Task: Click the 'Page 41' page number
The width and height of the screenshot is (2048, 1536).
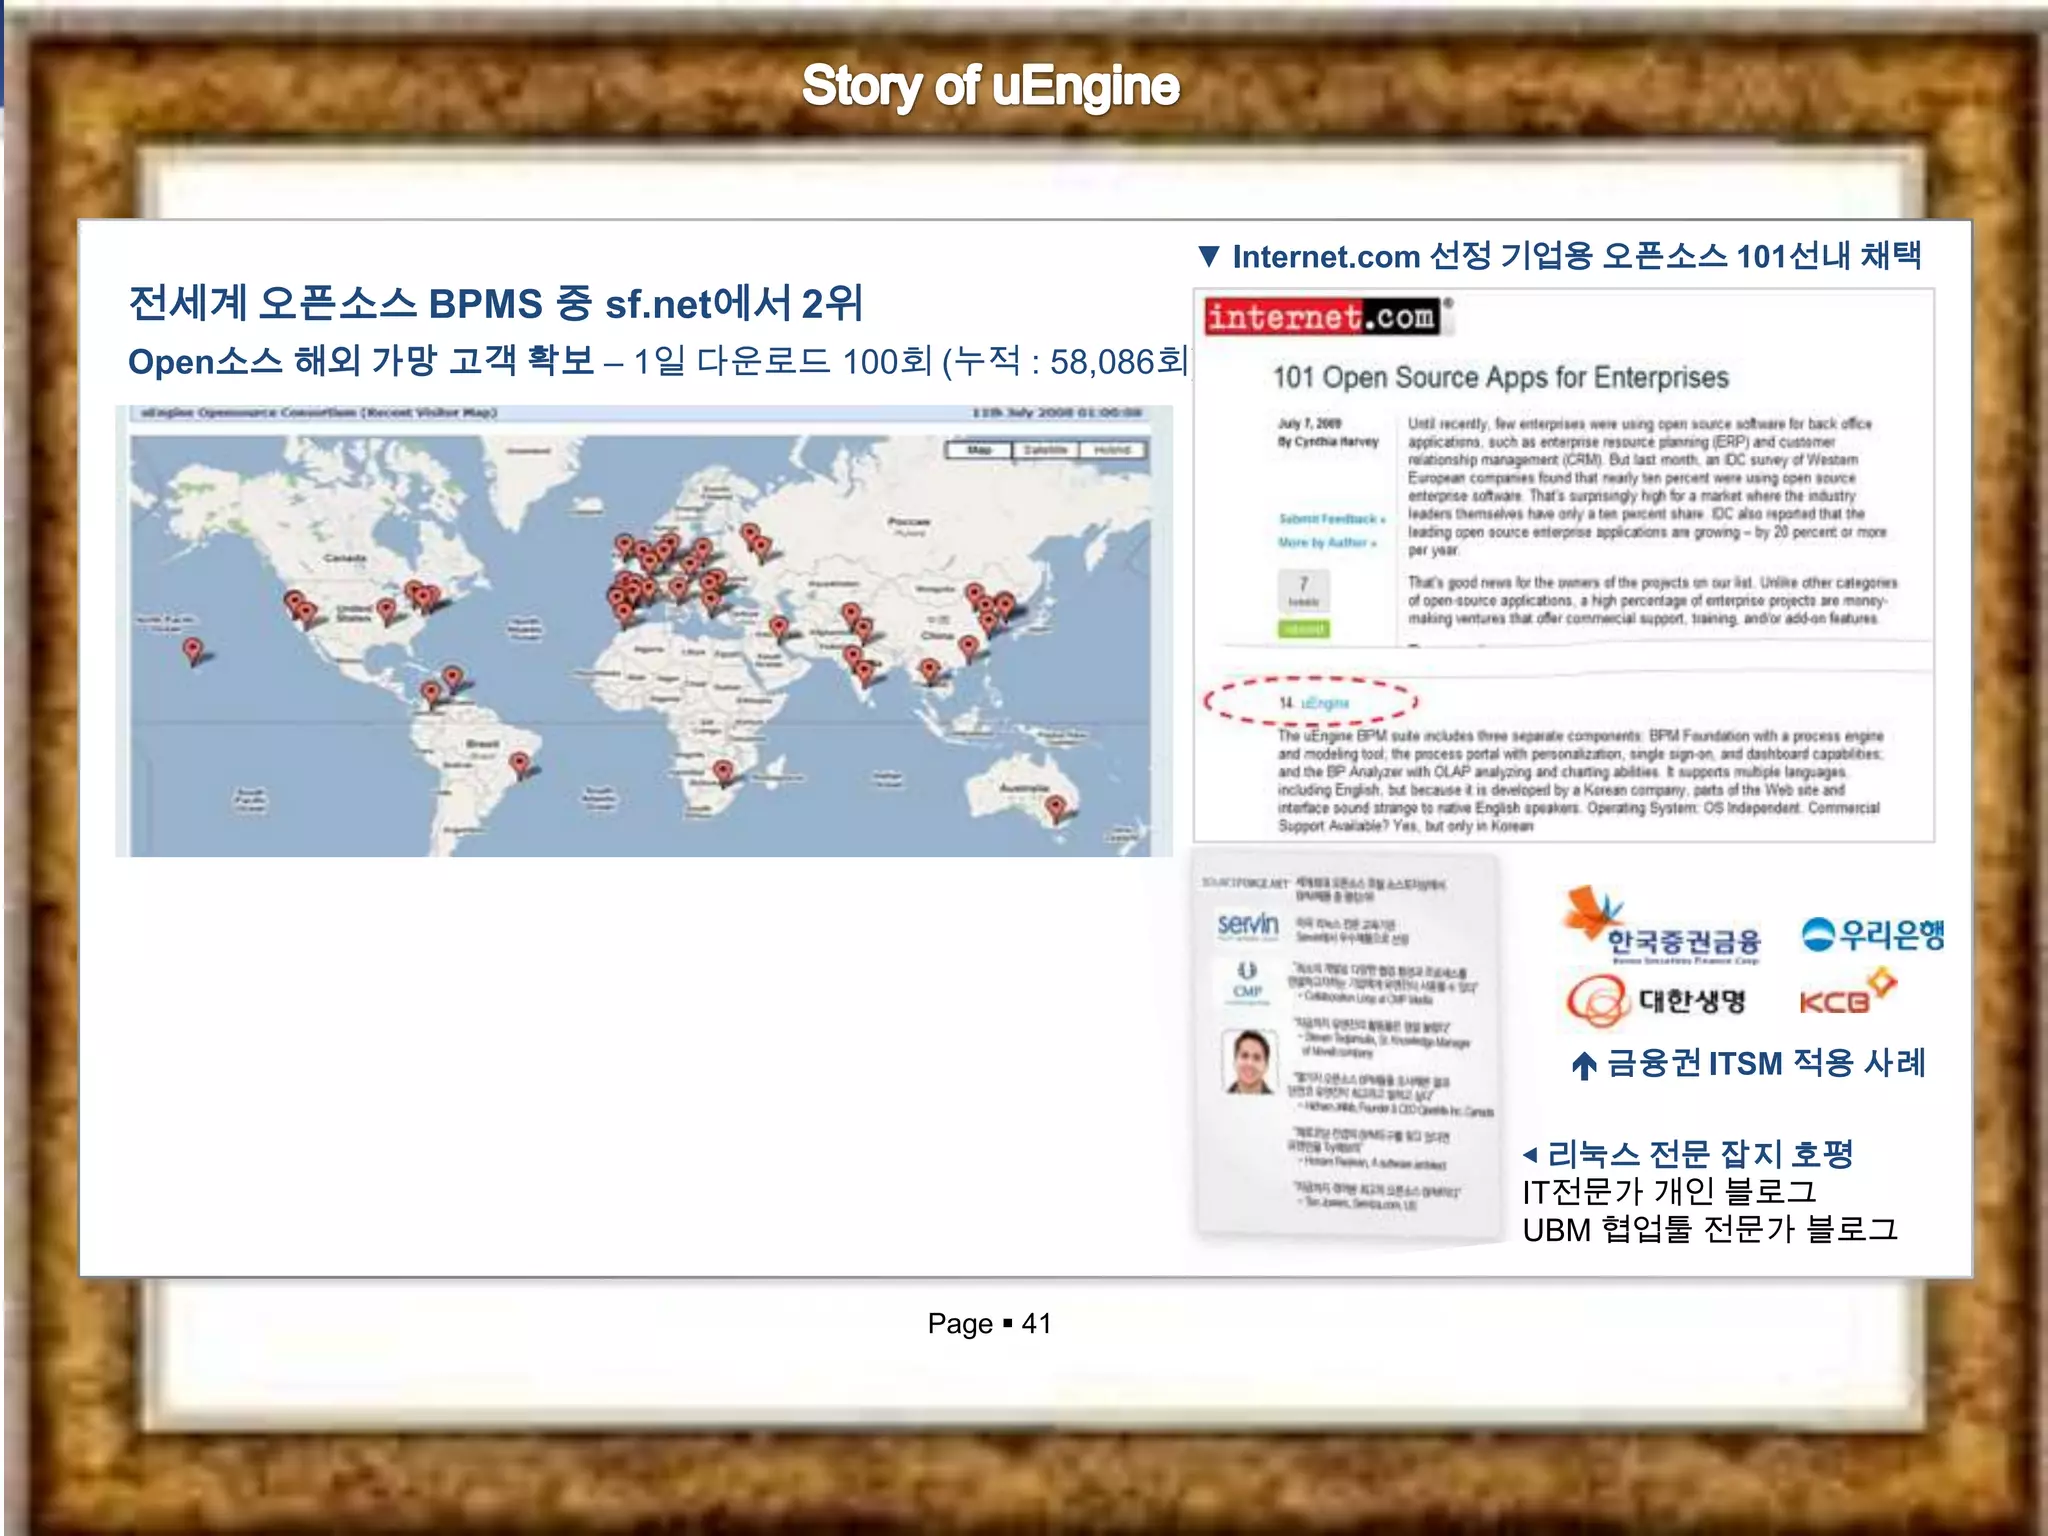Action: [989, 1324]
